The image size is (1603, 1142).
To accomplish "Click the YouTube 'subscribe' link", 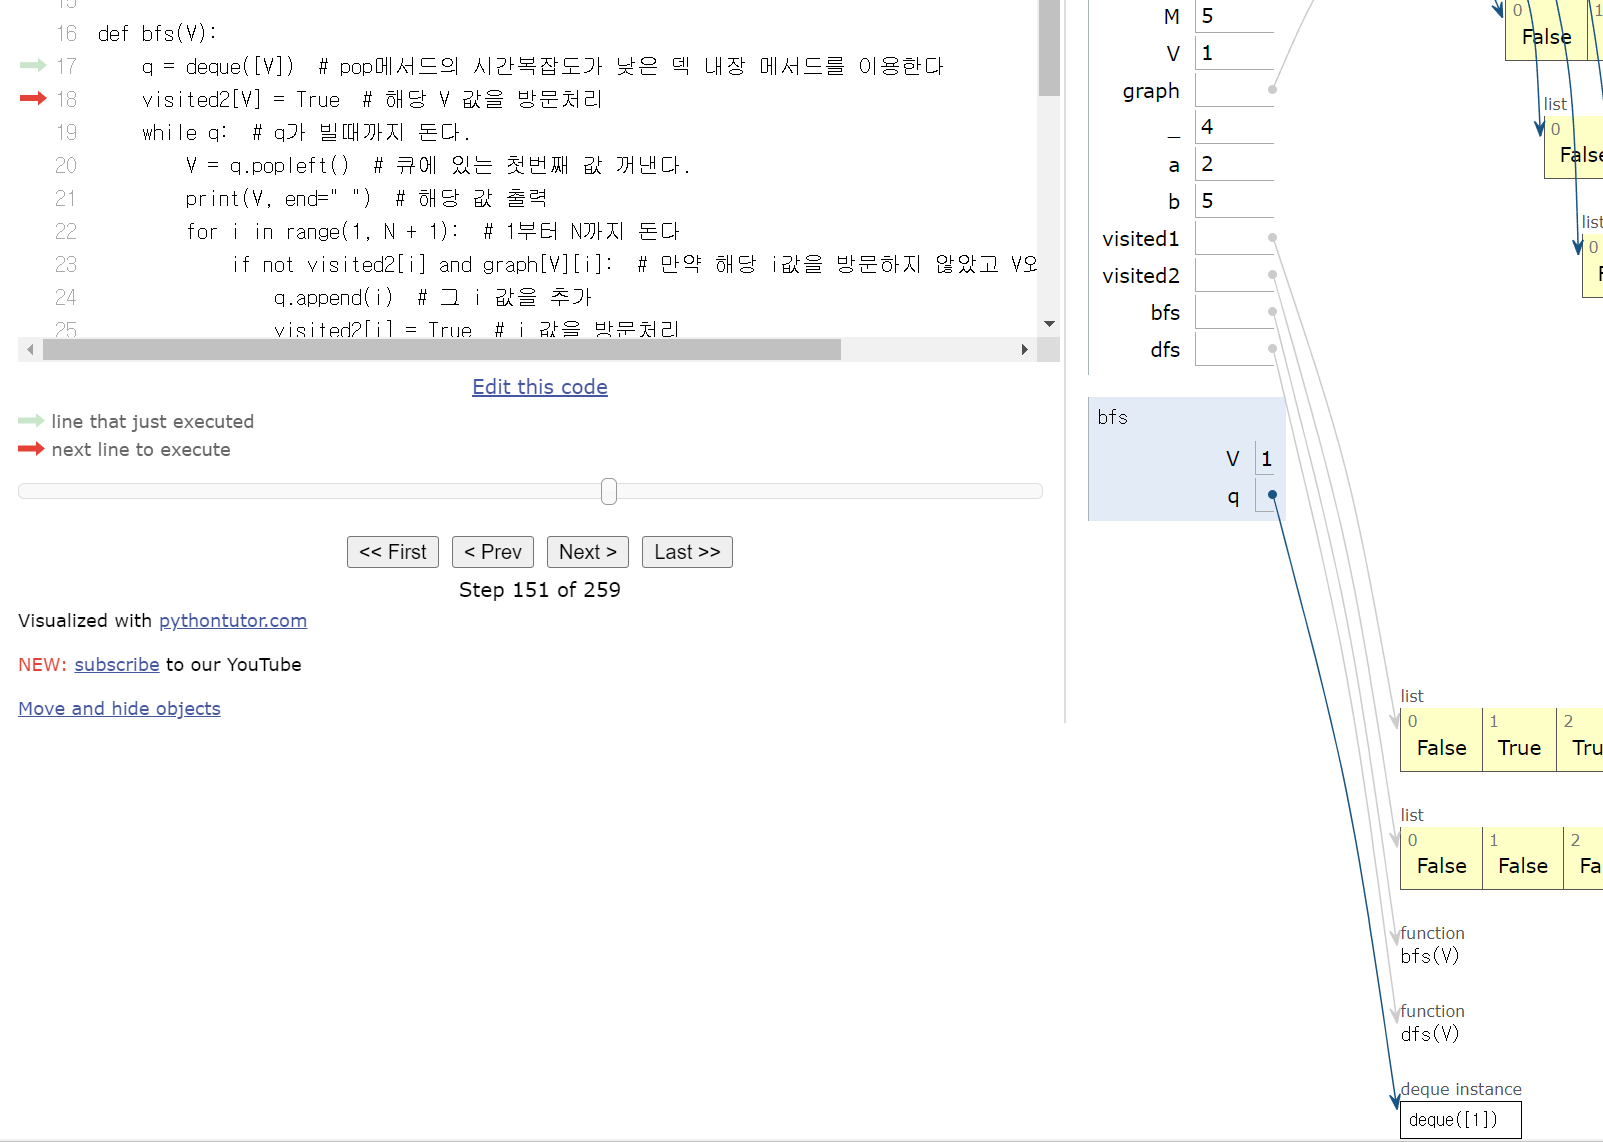I will coord(117,664).
